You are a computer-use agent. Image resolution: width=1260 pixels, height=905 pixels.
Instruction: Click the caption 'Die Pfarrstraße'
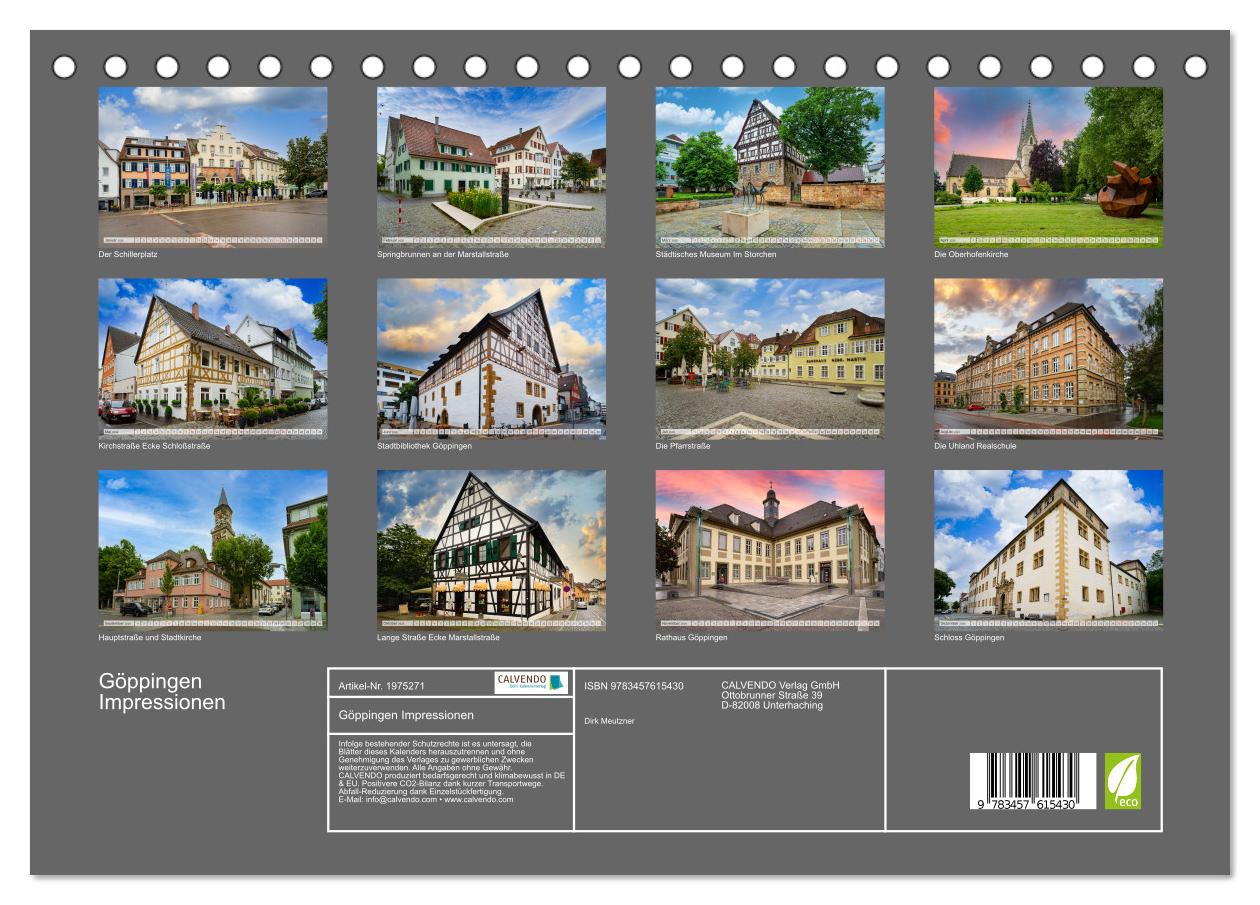point(683,446)
